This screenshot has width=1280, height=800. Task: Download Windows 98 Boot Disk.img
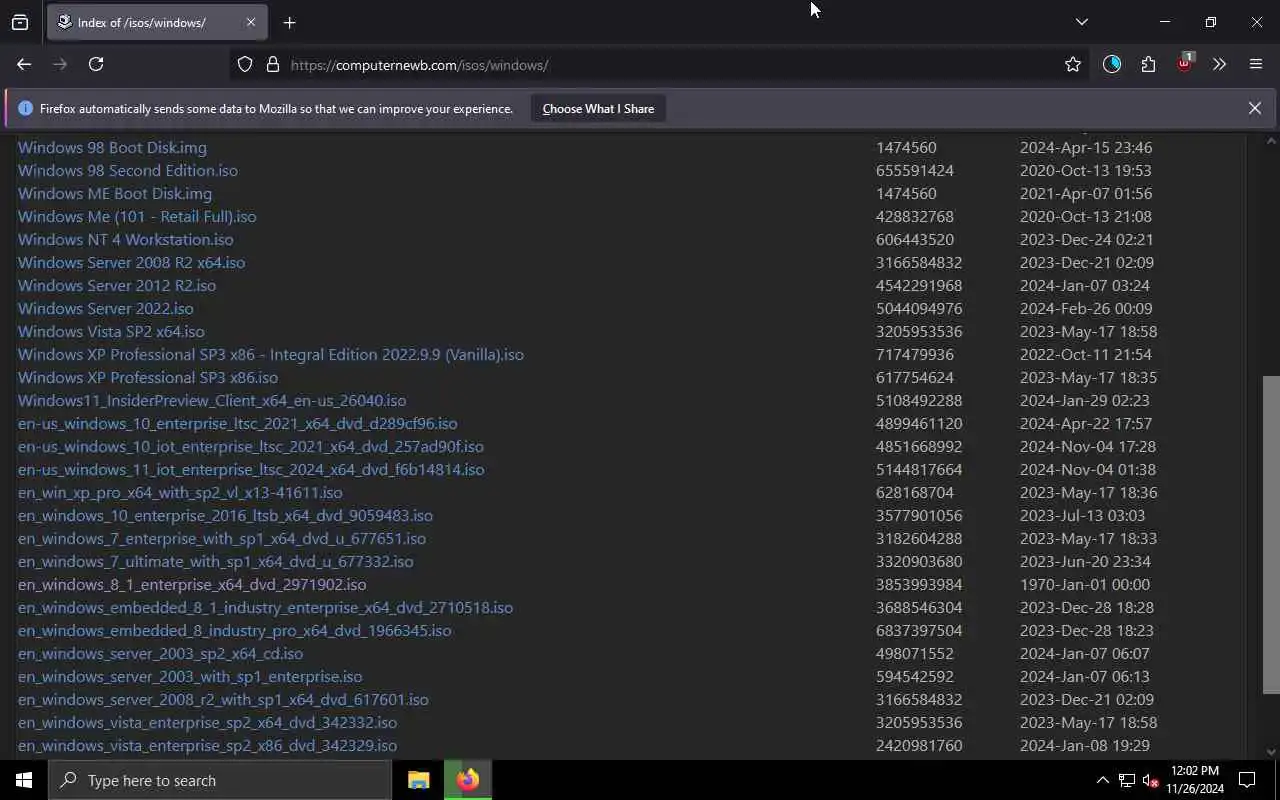pos(112,148)
